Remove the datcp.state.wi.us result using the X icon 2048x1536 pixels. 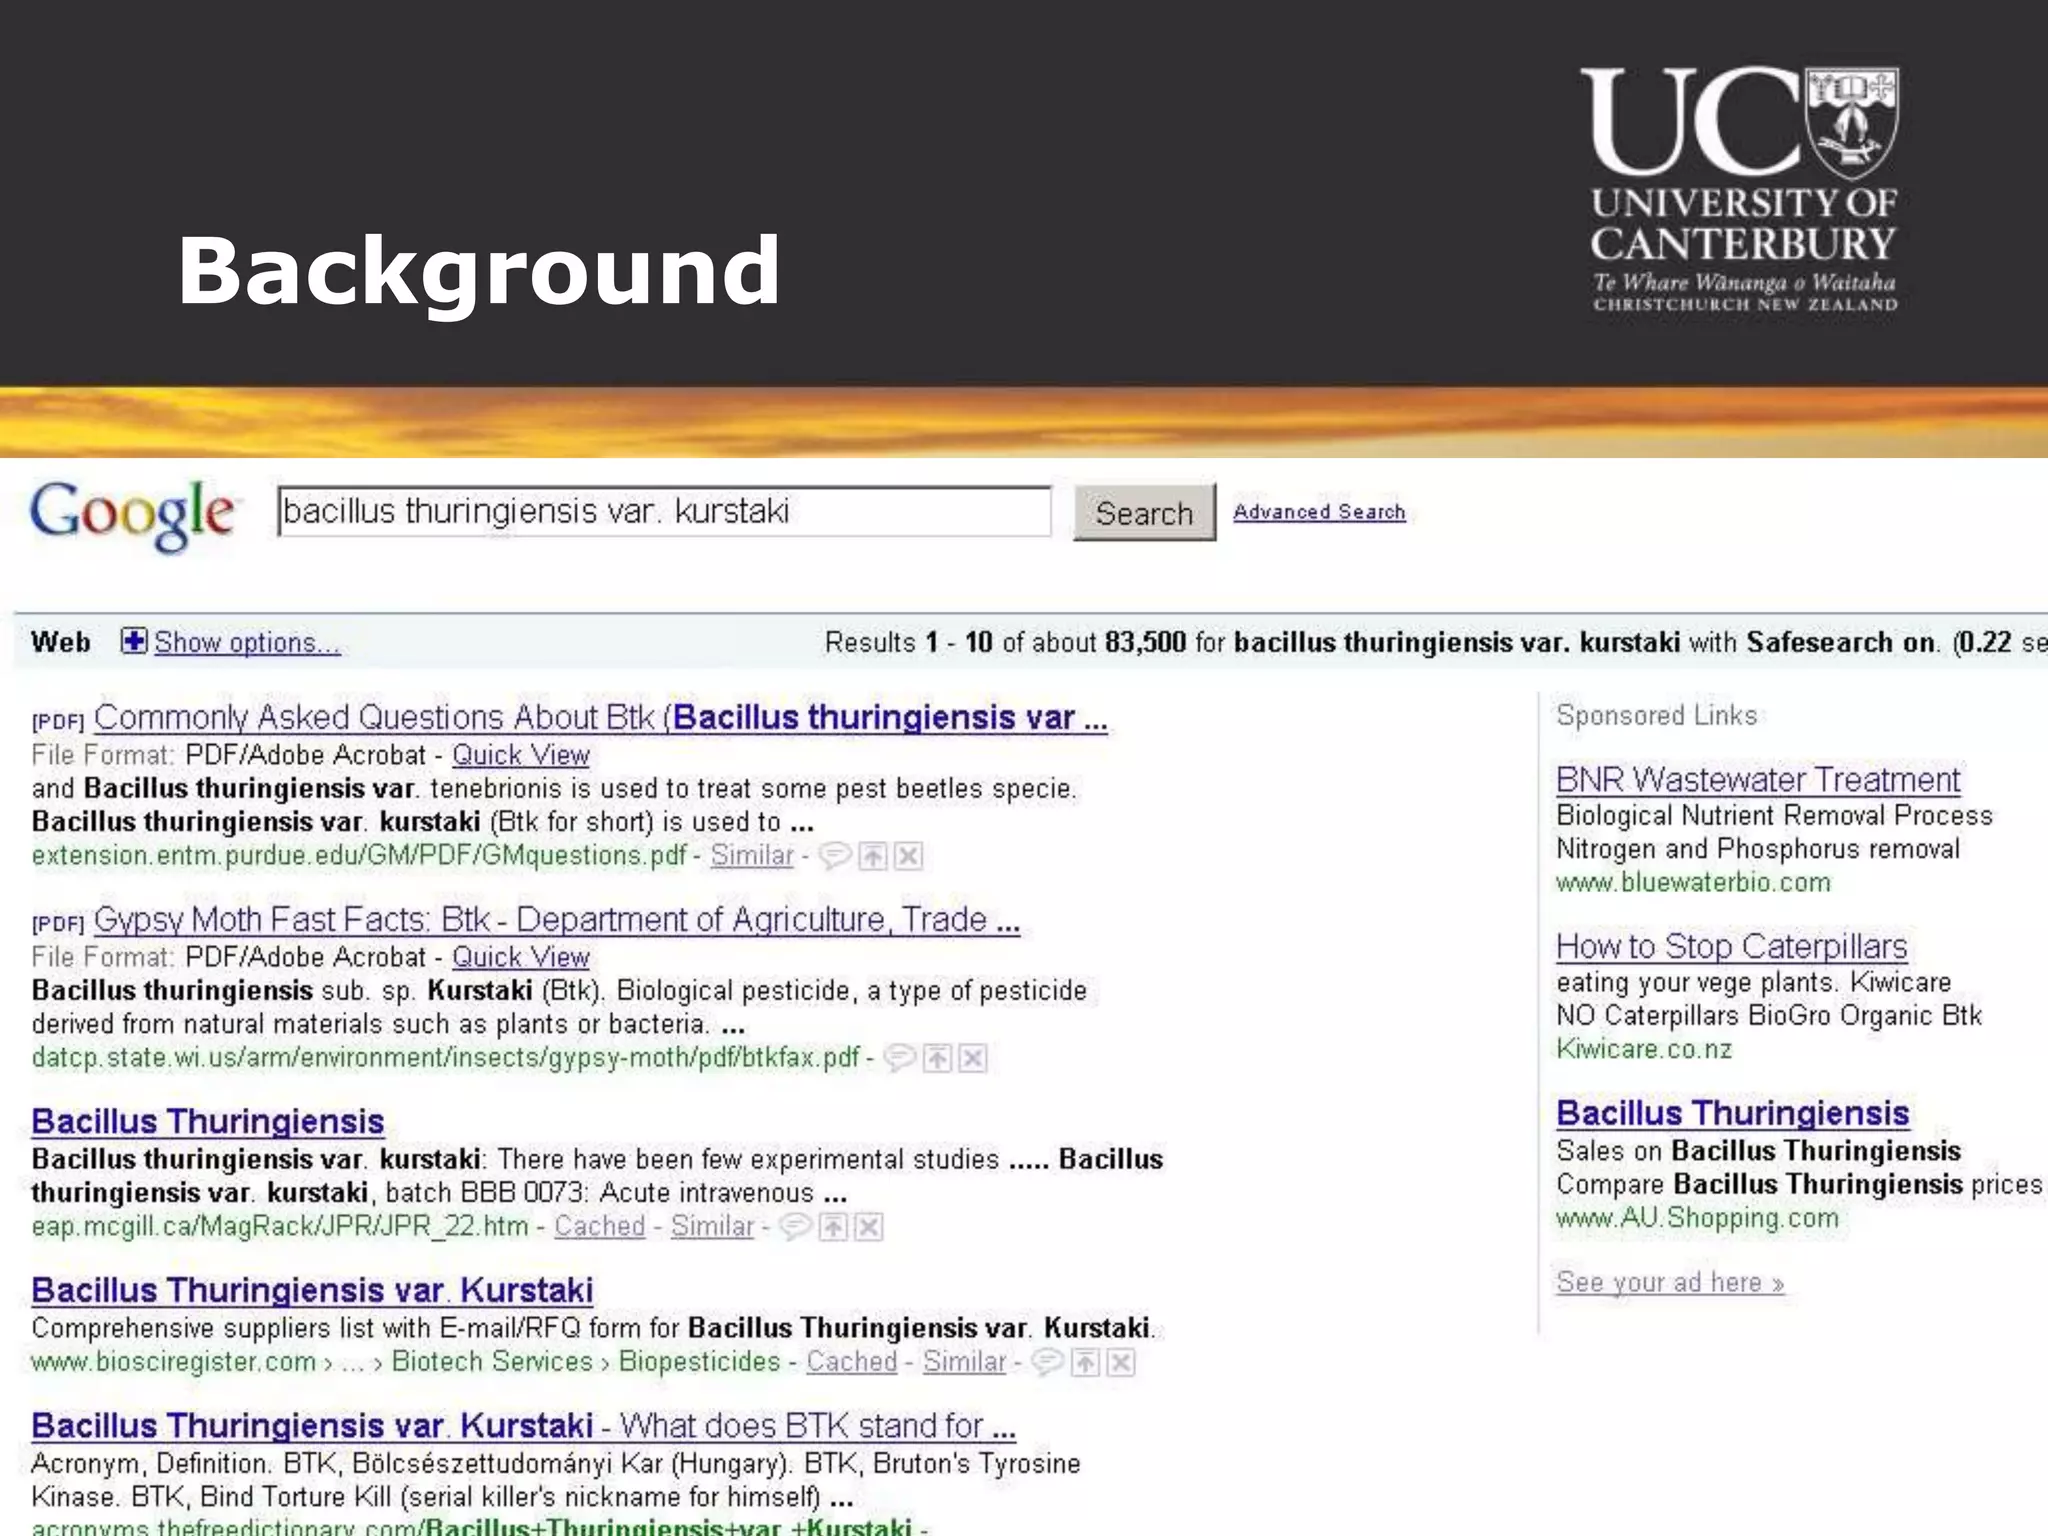pos(973,1058)
